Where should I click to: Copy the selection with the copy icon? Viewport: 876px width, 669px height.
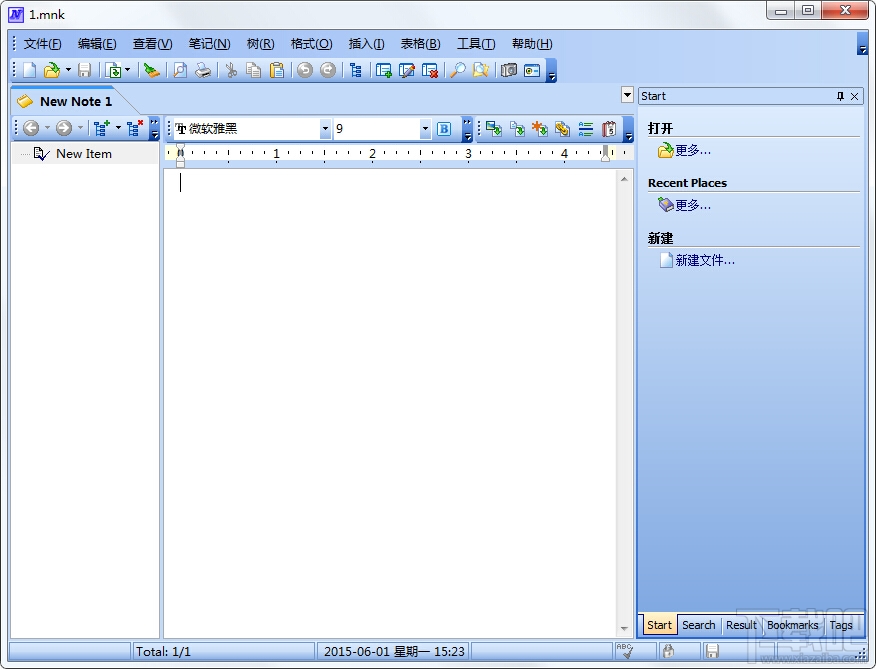coord(254,70)
